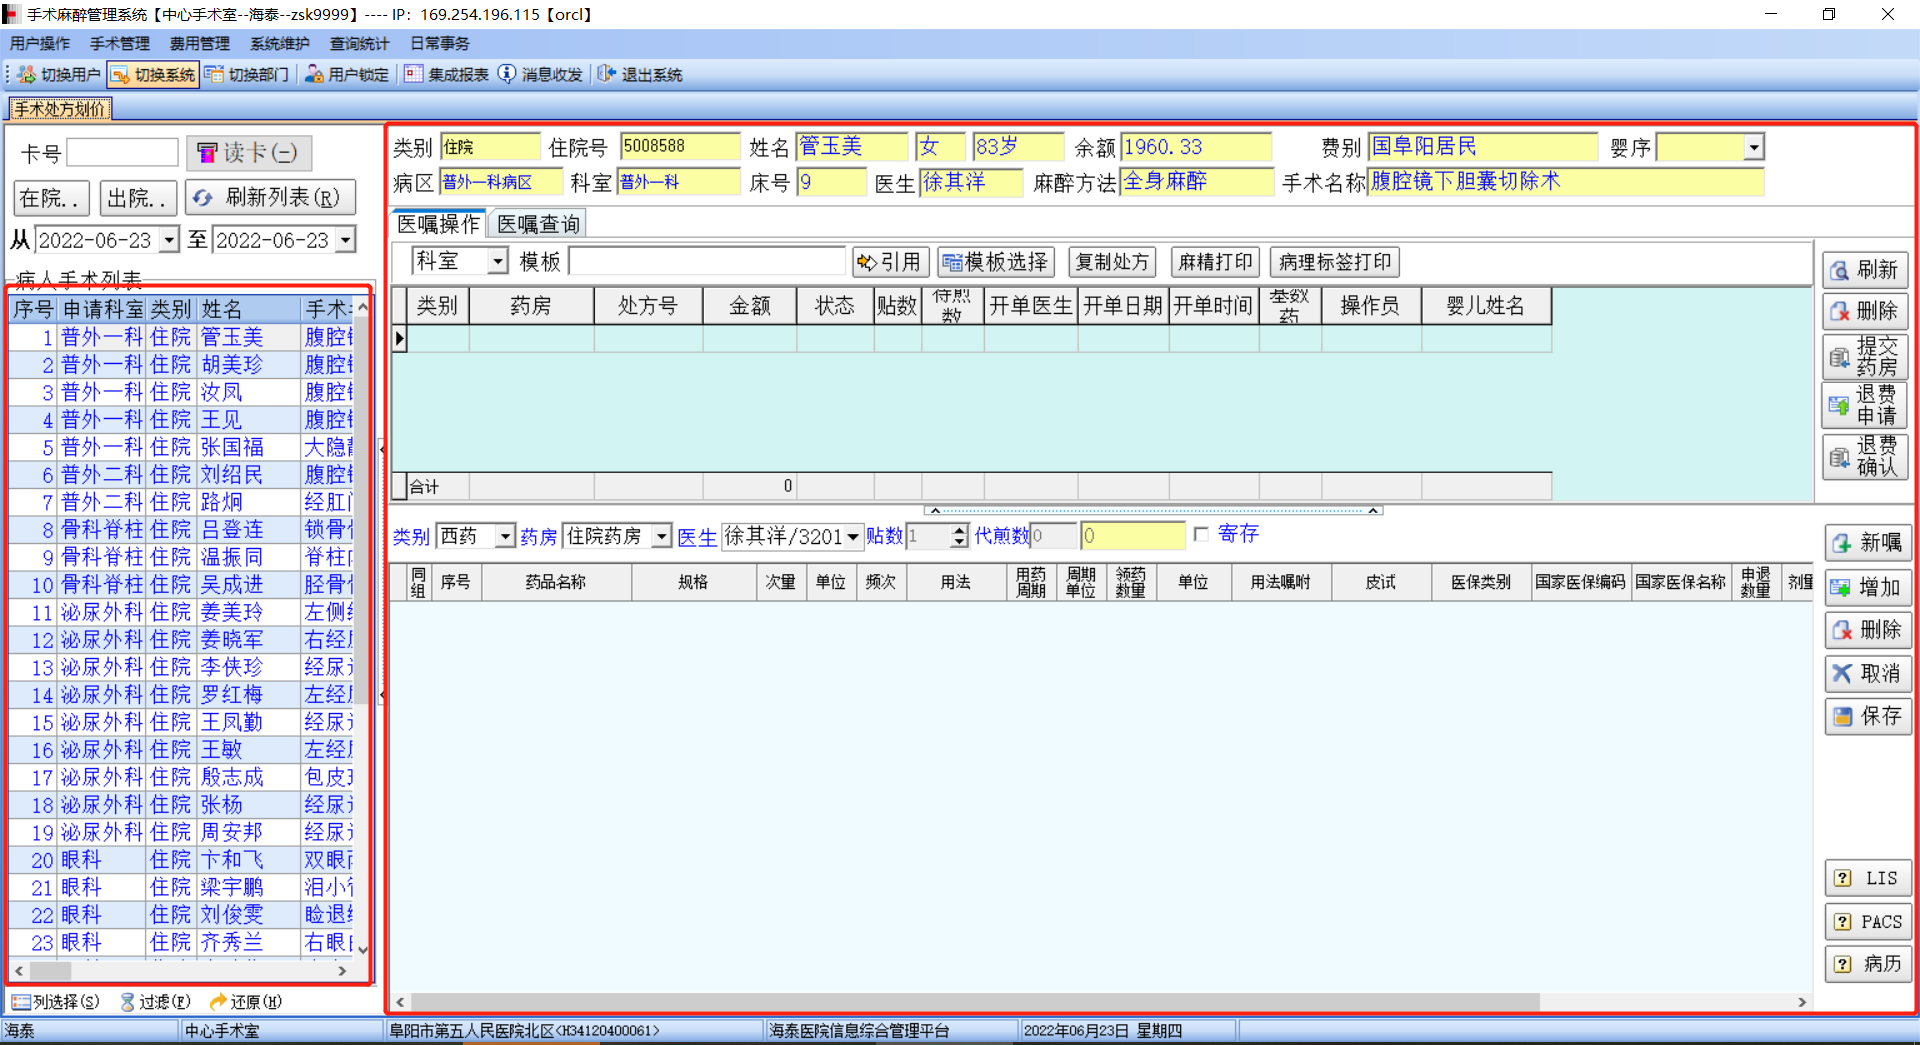Screen dimensions: 1920x1045
Task: Click the 退费确认 refund confirm button
Action: point(1865,457)
